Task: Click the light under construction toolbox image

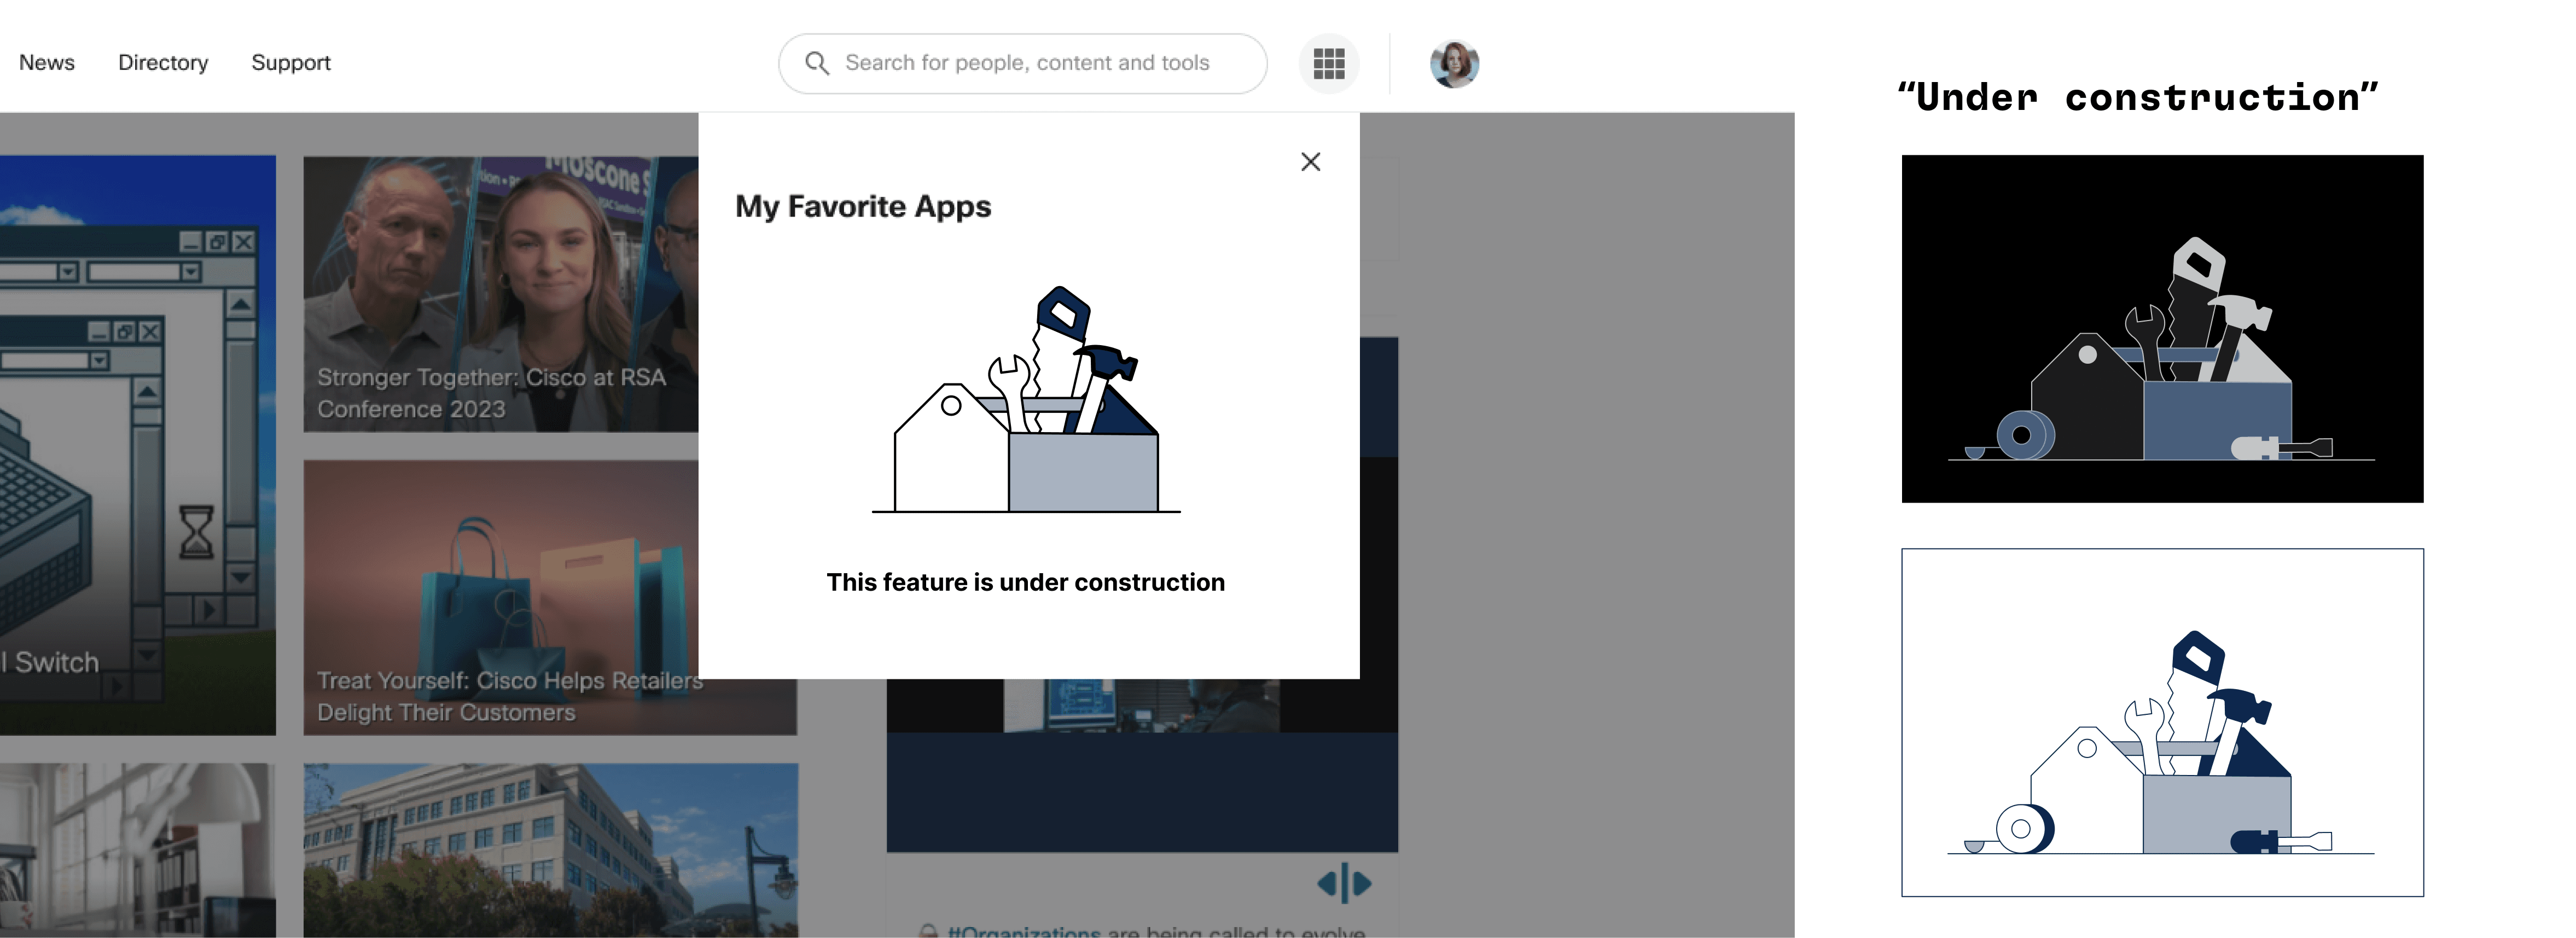Action: coord(2162,722)
